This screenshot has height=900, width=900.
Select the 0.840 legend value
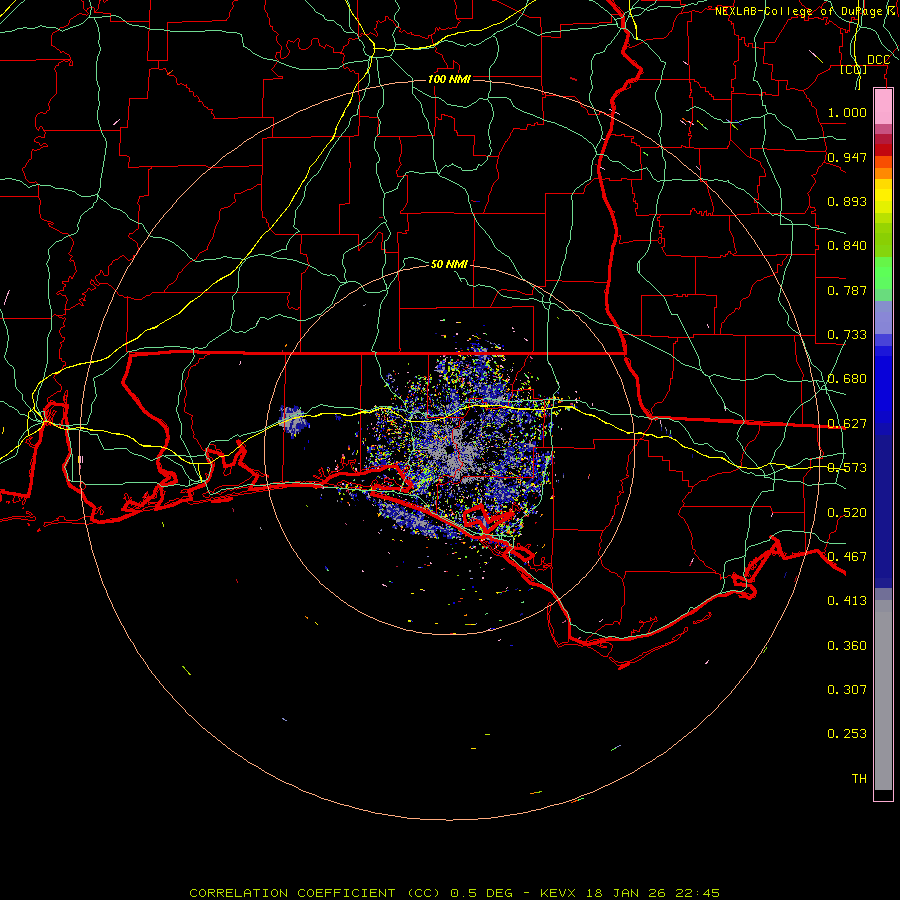[847, 246]
